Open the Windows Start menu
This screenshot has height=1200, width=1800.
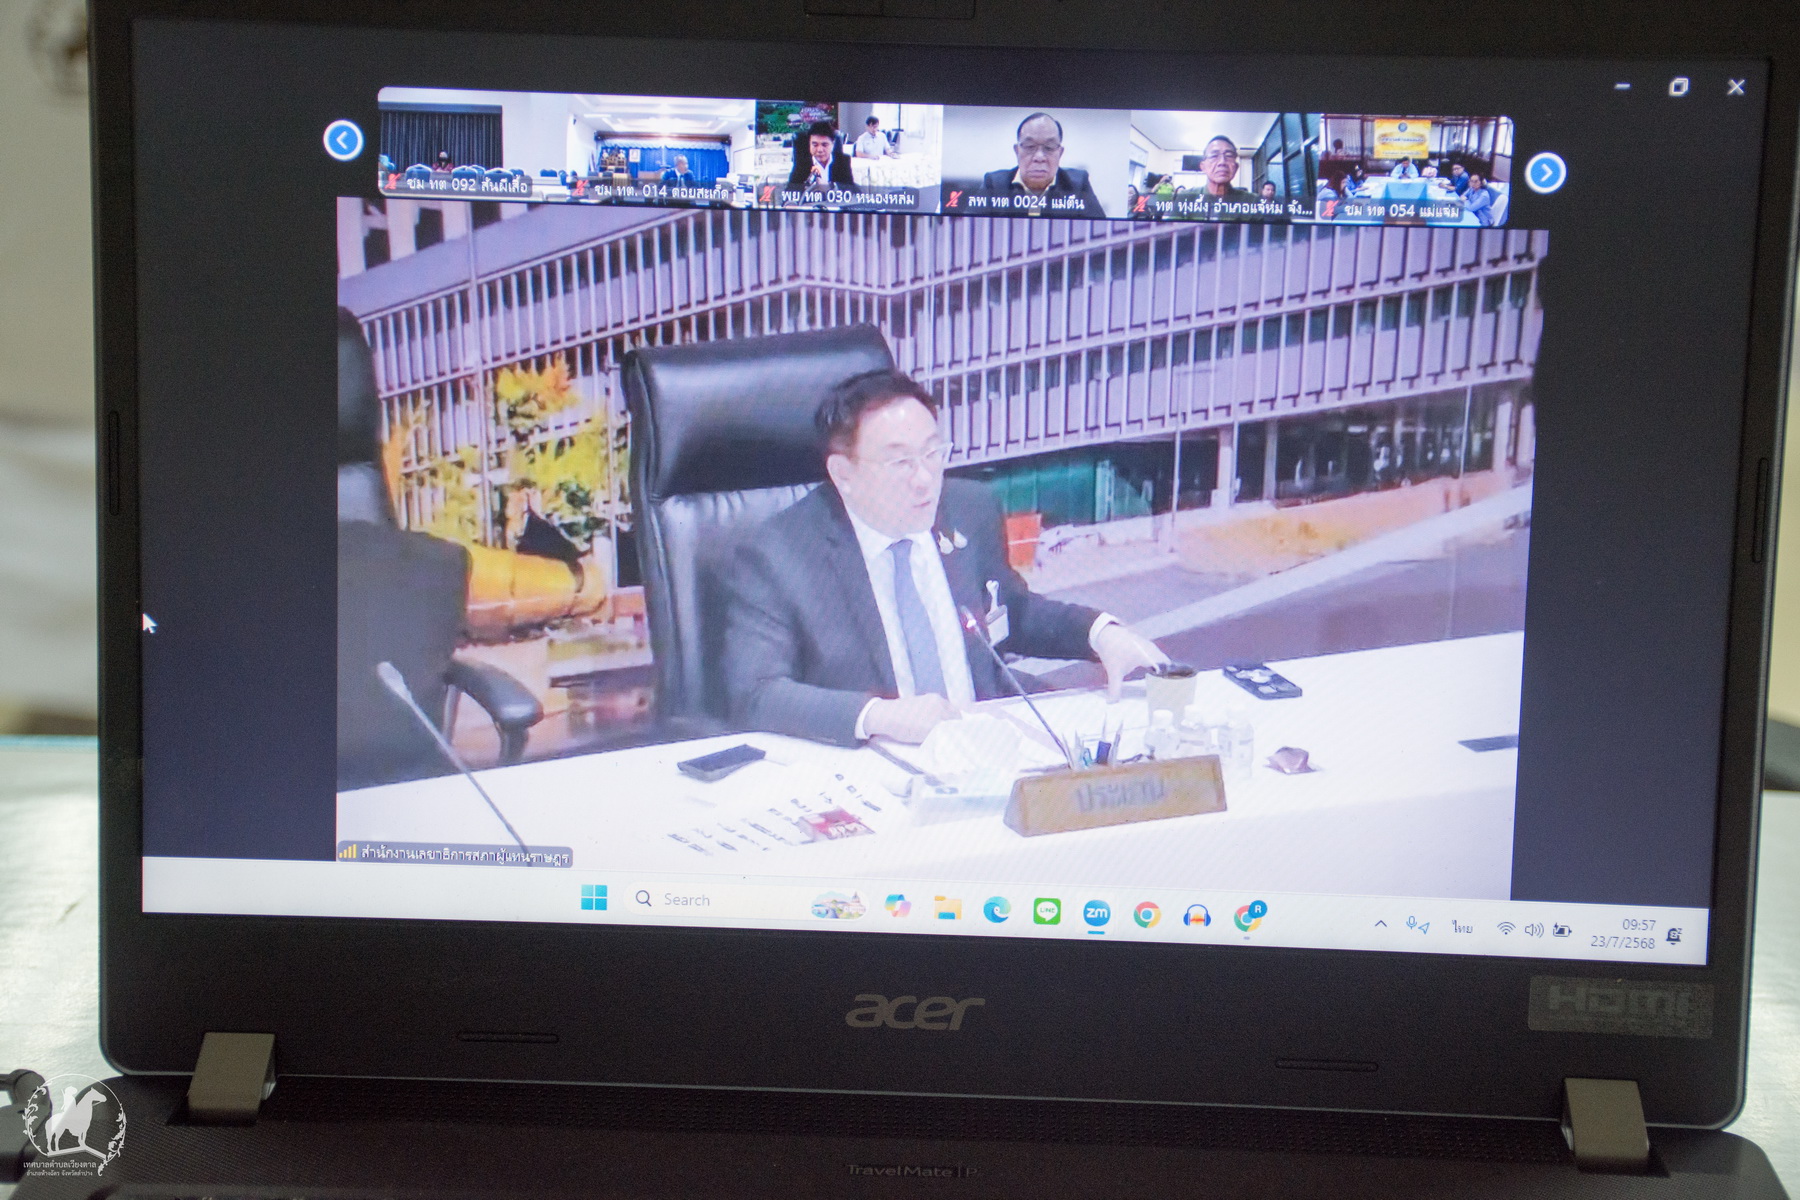tap(594, 898)
